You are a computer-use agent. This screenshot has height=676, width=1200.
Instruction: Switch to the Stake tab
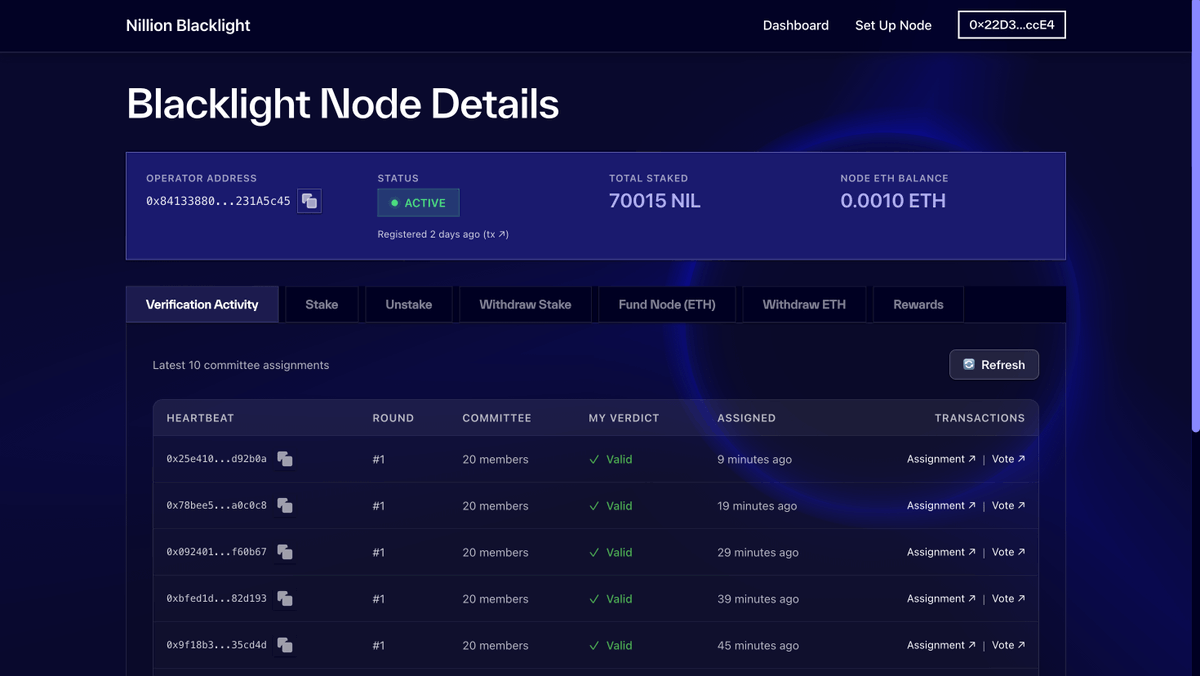[321, 304]
